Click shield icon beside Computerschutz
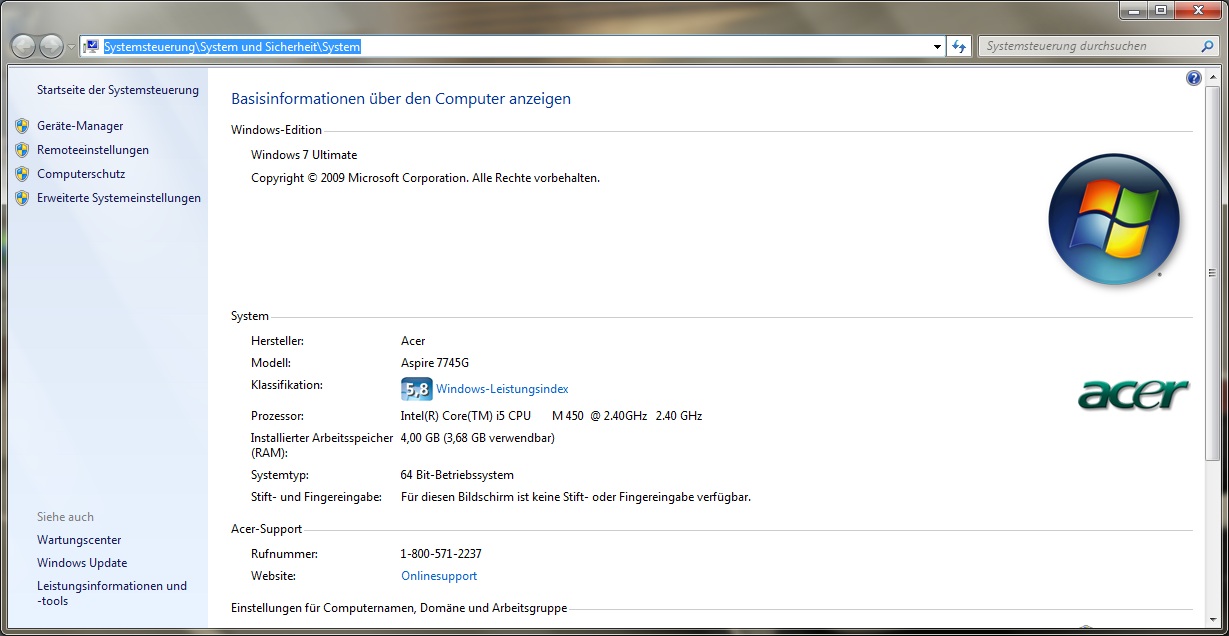Viewport: 1229px width, 636px height. (22, 174)
